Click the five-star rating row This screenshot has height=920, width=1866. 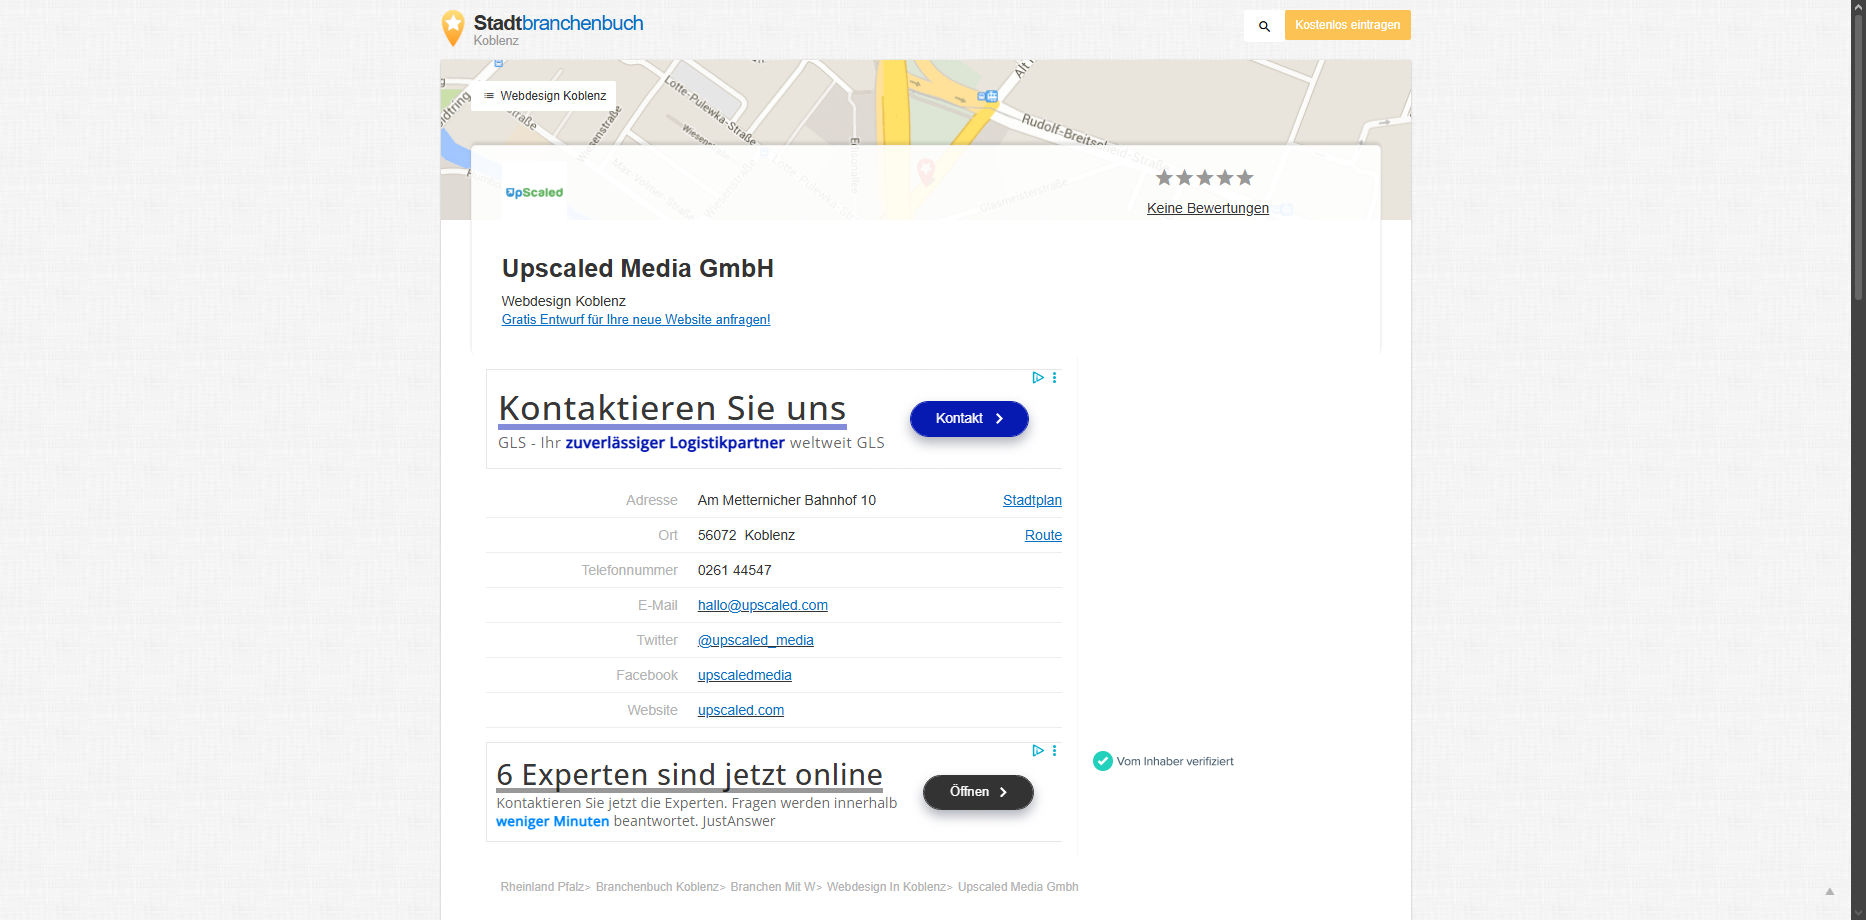pyautogui.click(x=1204, y=178)
